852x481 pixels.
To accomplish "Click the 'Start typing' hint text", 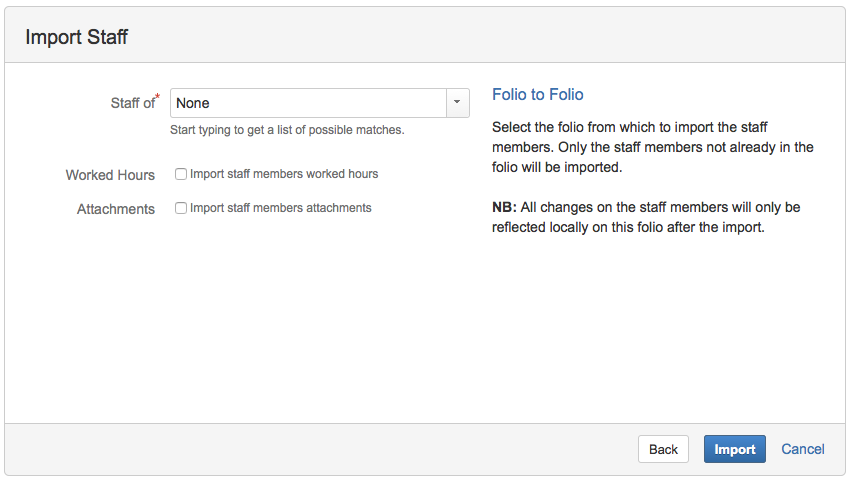I will pyautogui.click(x=287, y=130).
